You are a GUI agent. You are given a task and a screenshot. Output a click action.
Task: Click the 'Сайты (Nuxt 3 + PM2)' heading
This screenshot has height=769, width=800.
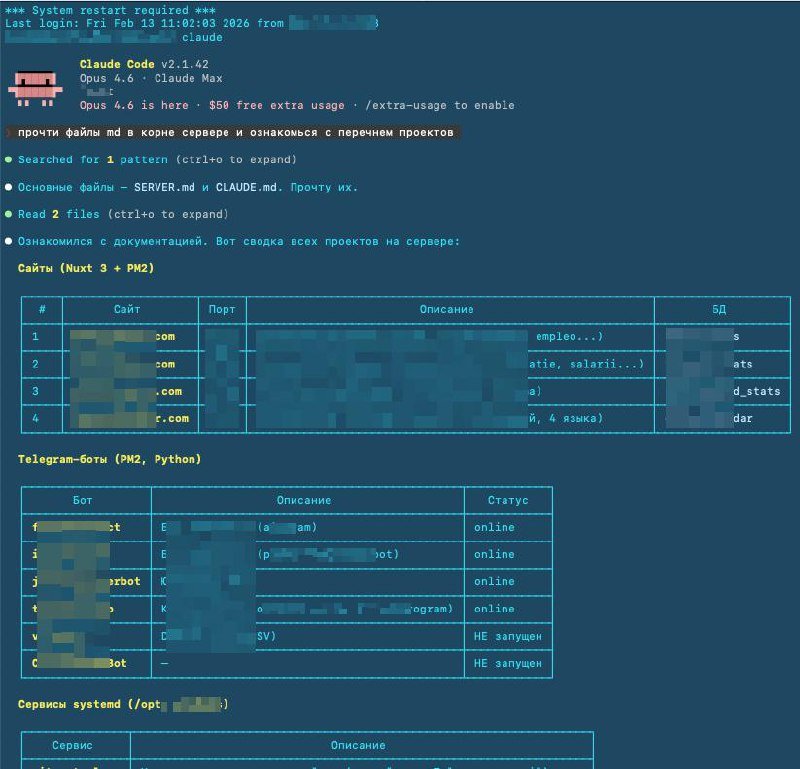click(x=86, y=268)
